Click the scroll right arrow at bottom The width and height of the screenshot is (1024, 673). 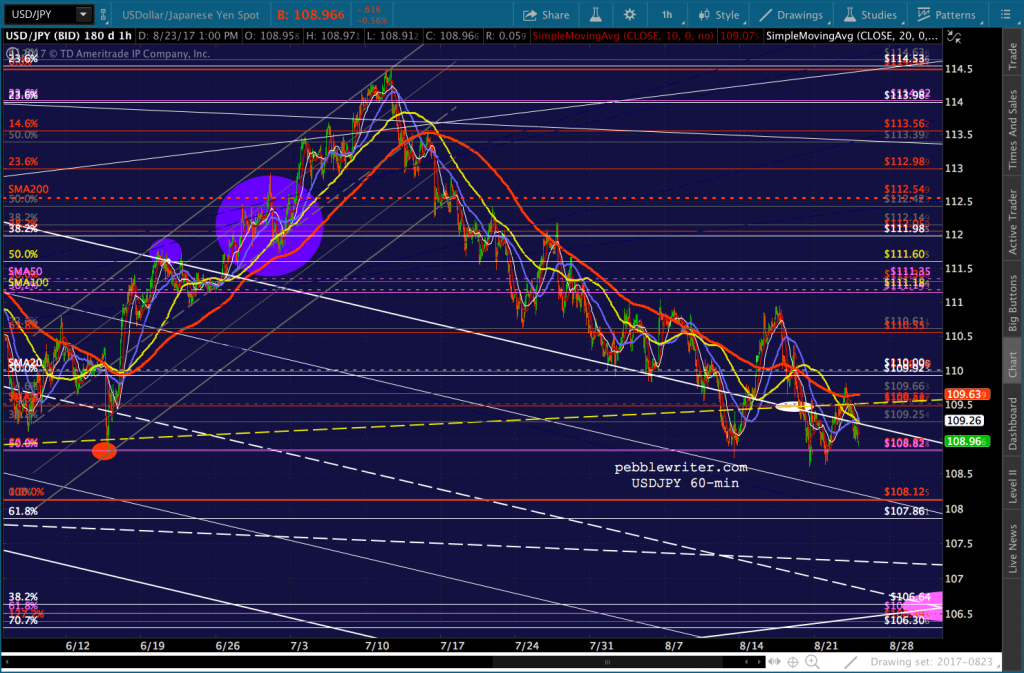760,662
